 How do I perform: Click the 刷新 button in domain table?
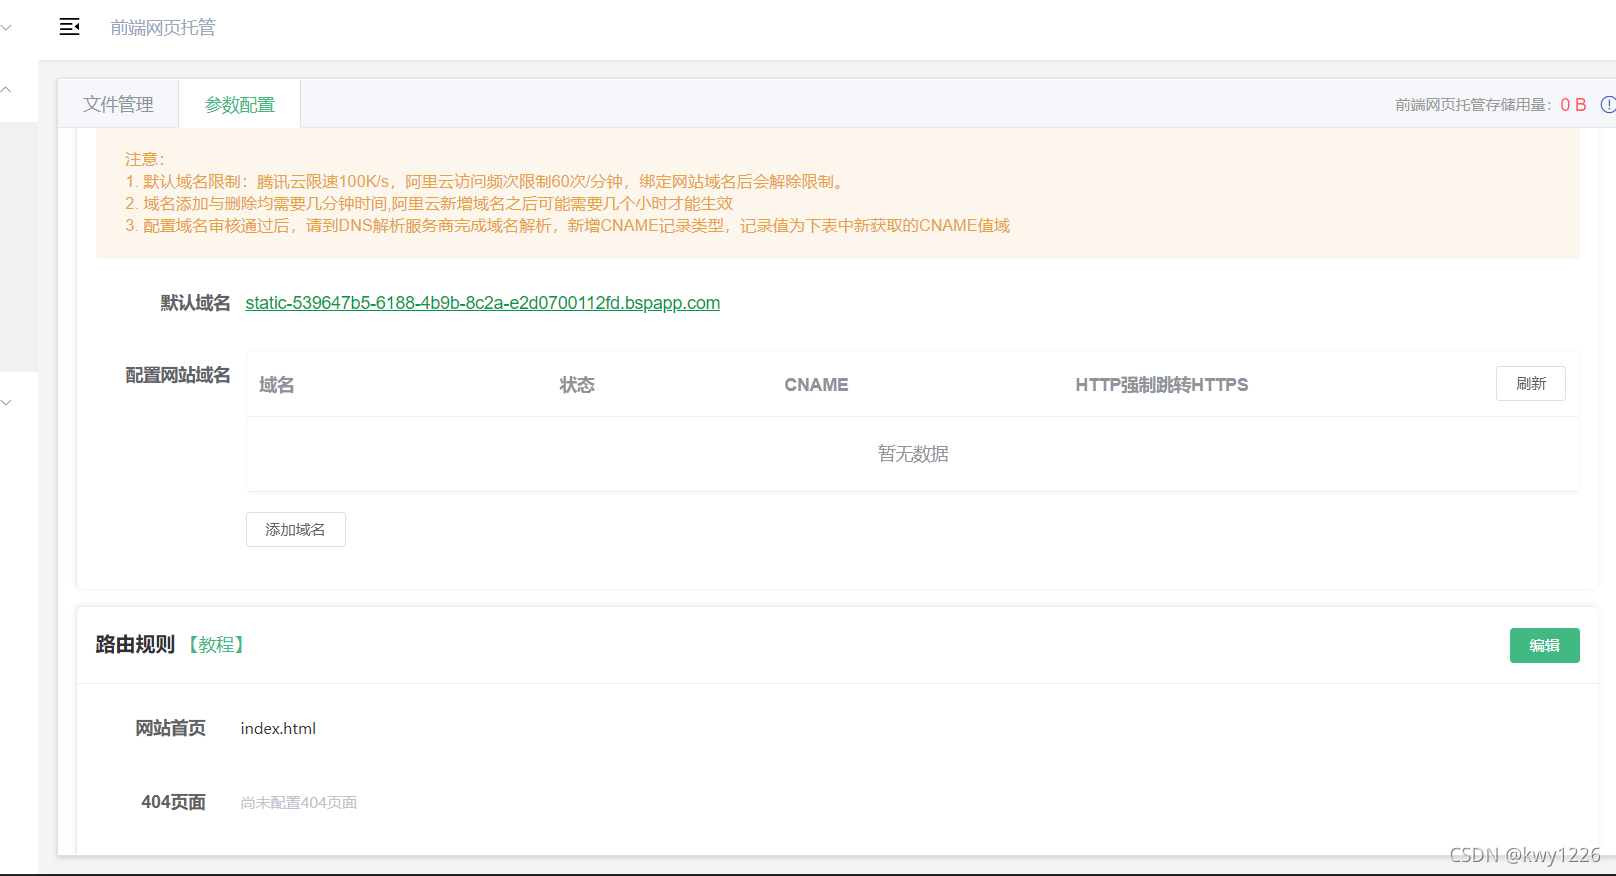point(1531,384)
